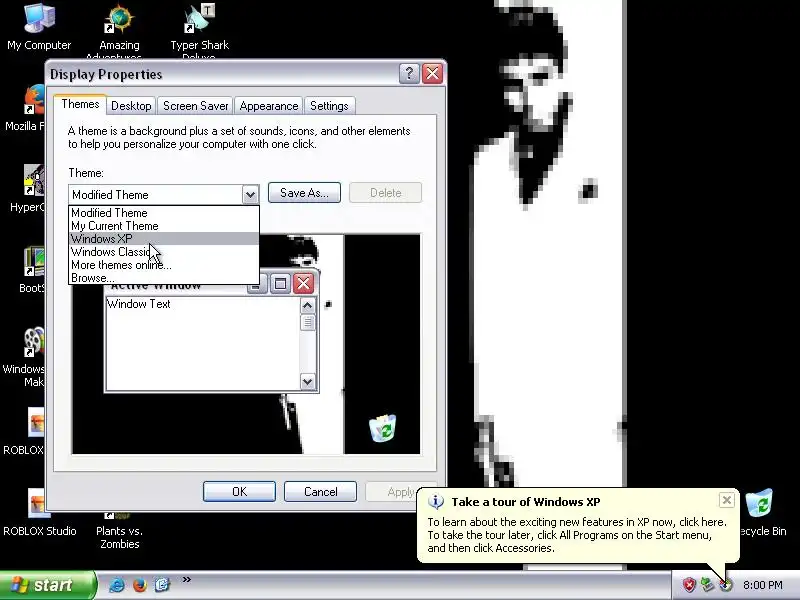Click the Windows XP tour tray icon
This screenshot has width=800, height=600.
pyautogui.click(x=726, y=585)
